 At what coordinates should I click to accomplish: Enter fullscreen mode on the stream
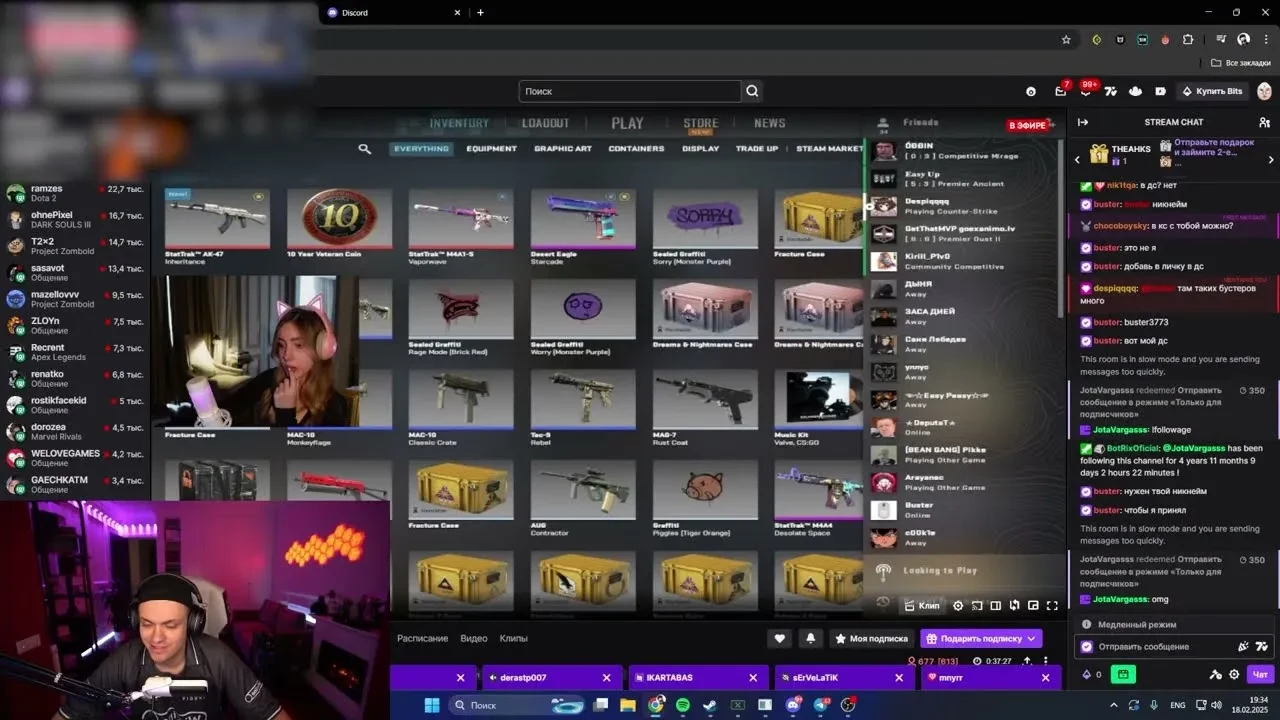point(1052,605)
